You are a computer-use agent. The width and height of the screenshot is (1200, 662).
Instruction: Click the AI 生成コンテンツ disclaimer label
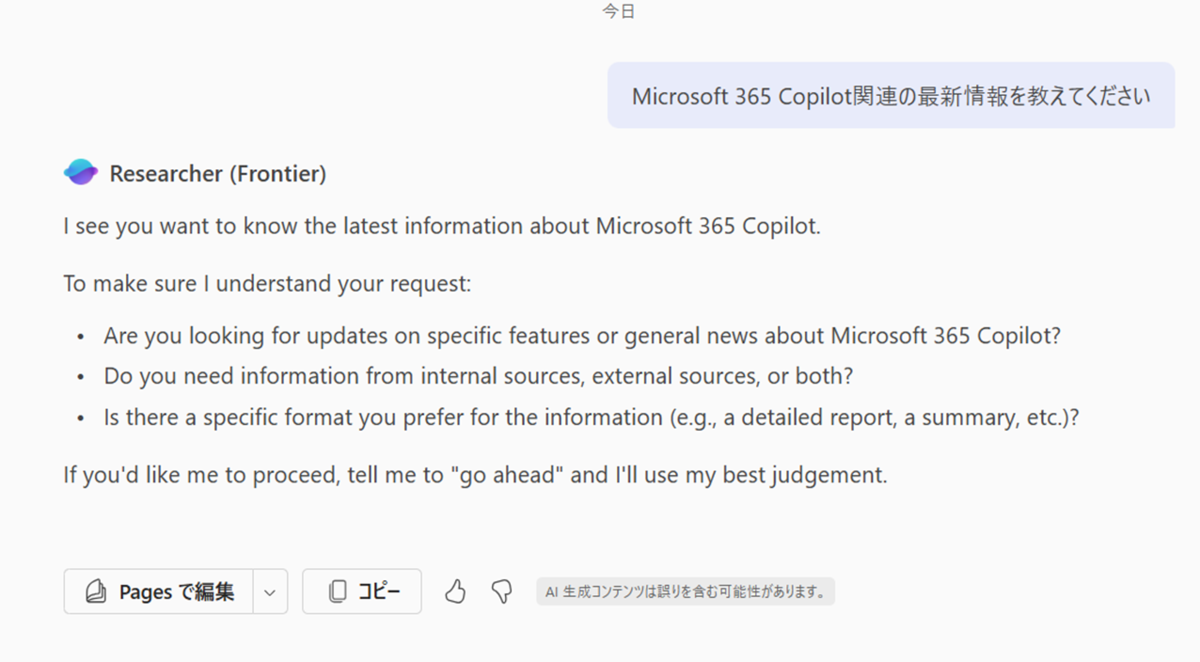pos(685,592)
